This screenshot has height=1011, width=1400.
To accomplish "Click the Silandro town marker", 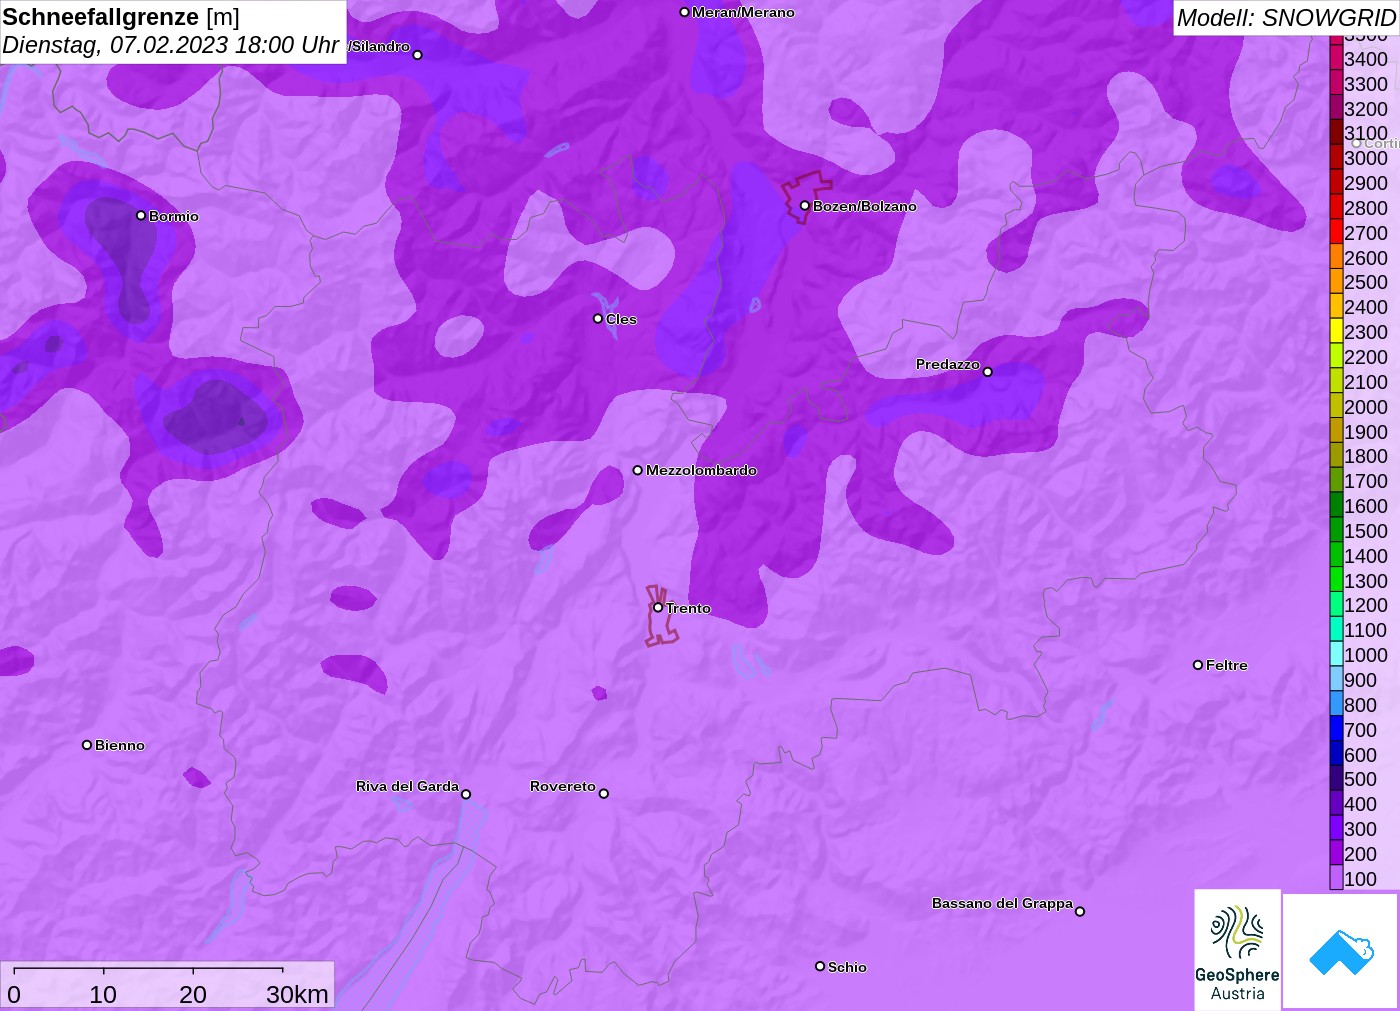I will [x=418, y=55].
